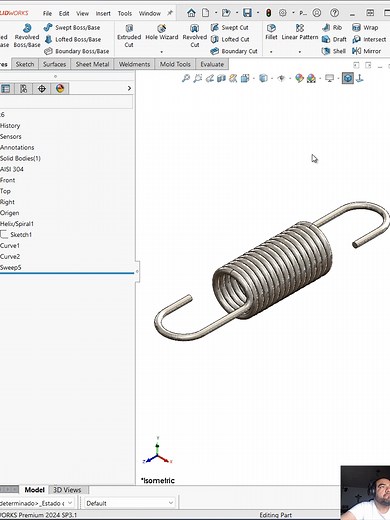Open the 3D Views tab
Screen dimensions: 390x520
point(67,490)
